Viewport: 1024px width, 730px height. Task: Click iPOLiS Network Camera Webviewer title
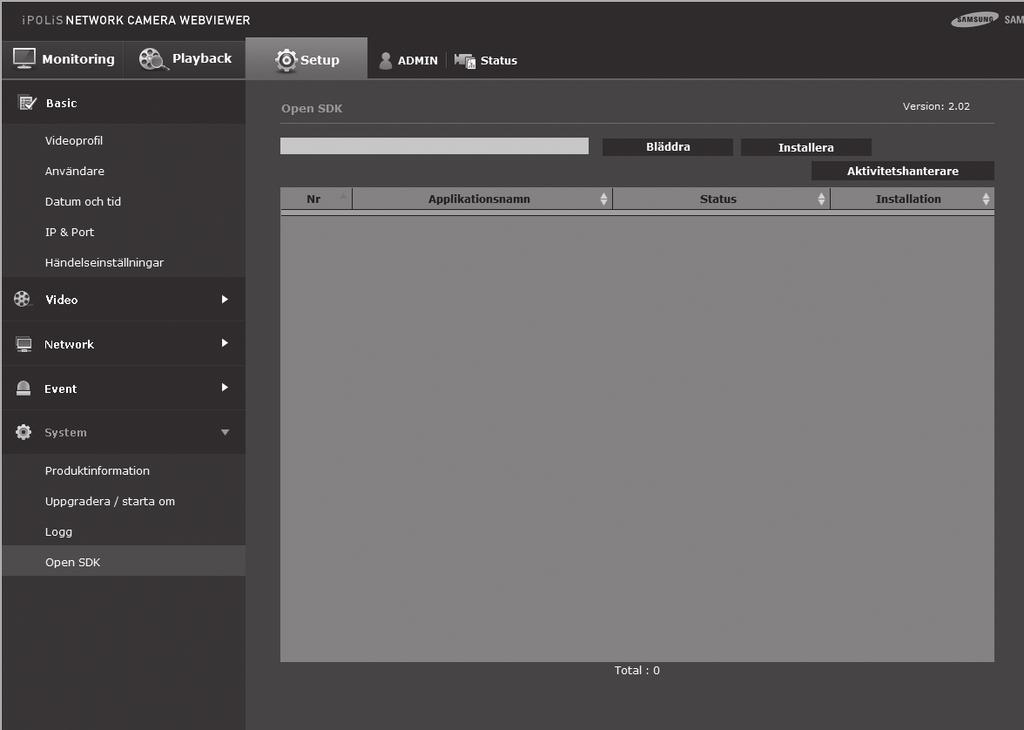click(136, 20)
